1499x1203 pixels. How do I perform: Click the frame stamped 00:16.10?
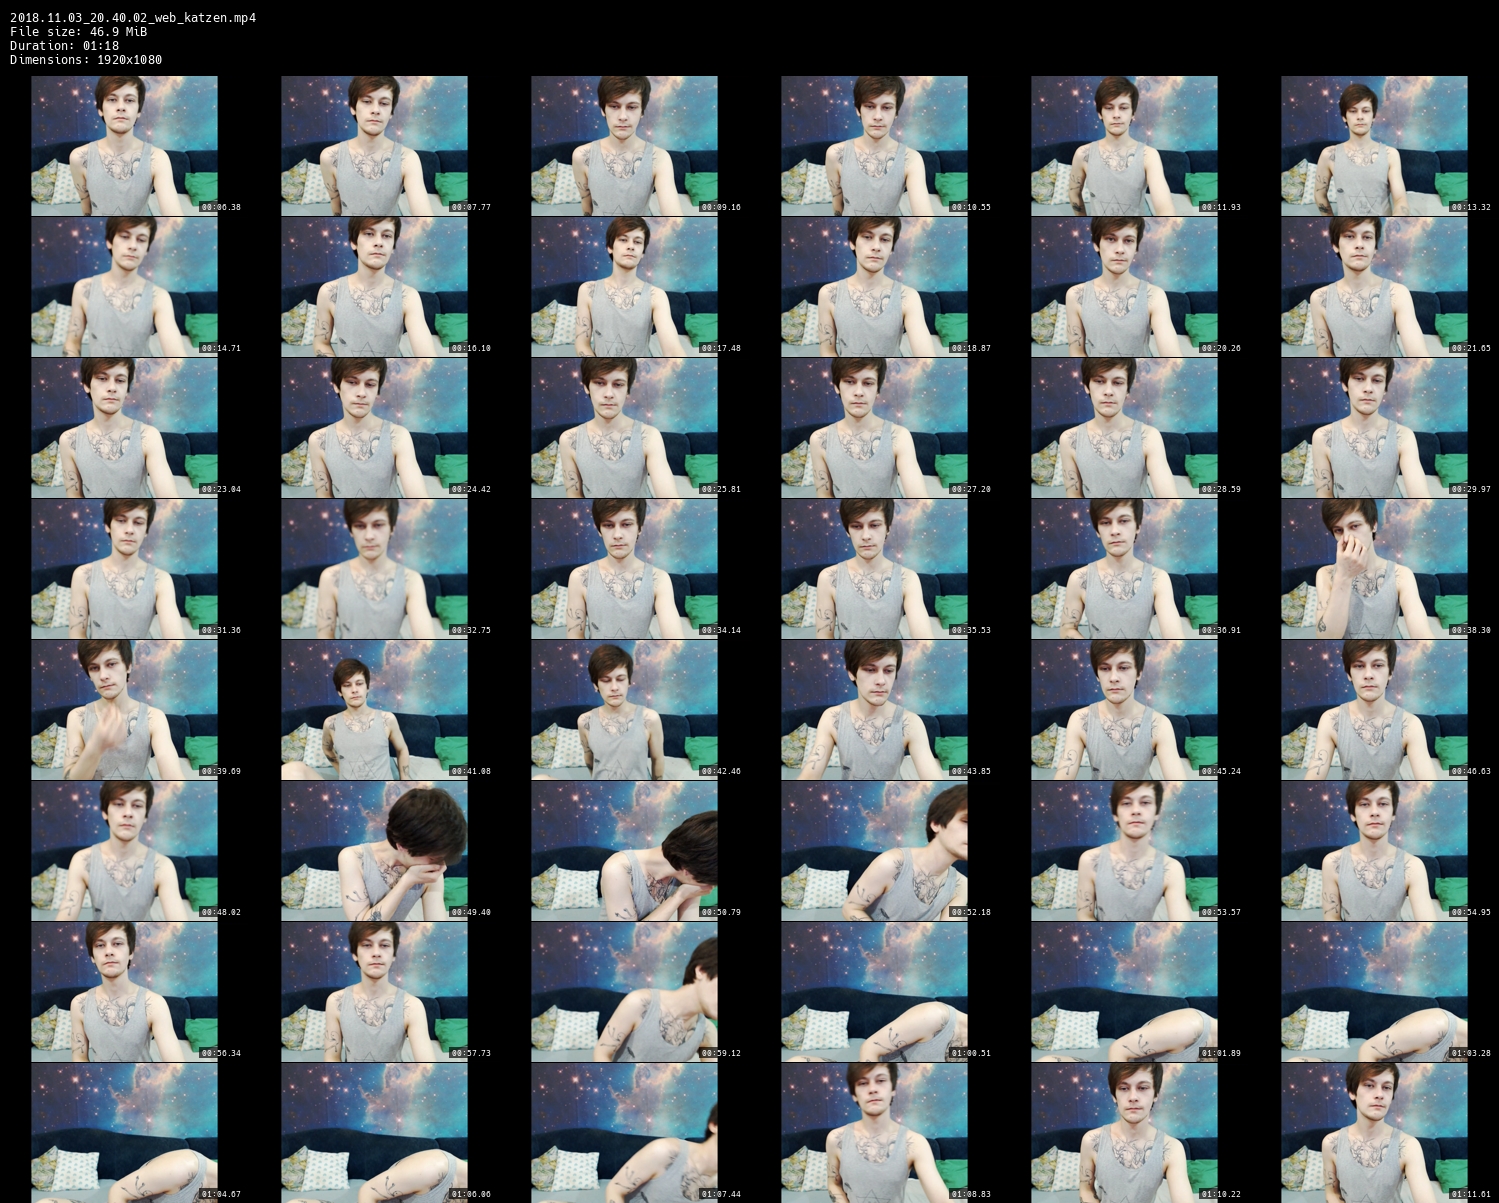[x=374, y=287]
